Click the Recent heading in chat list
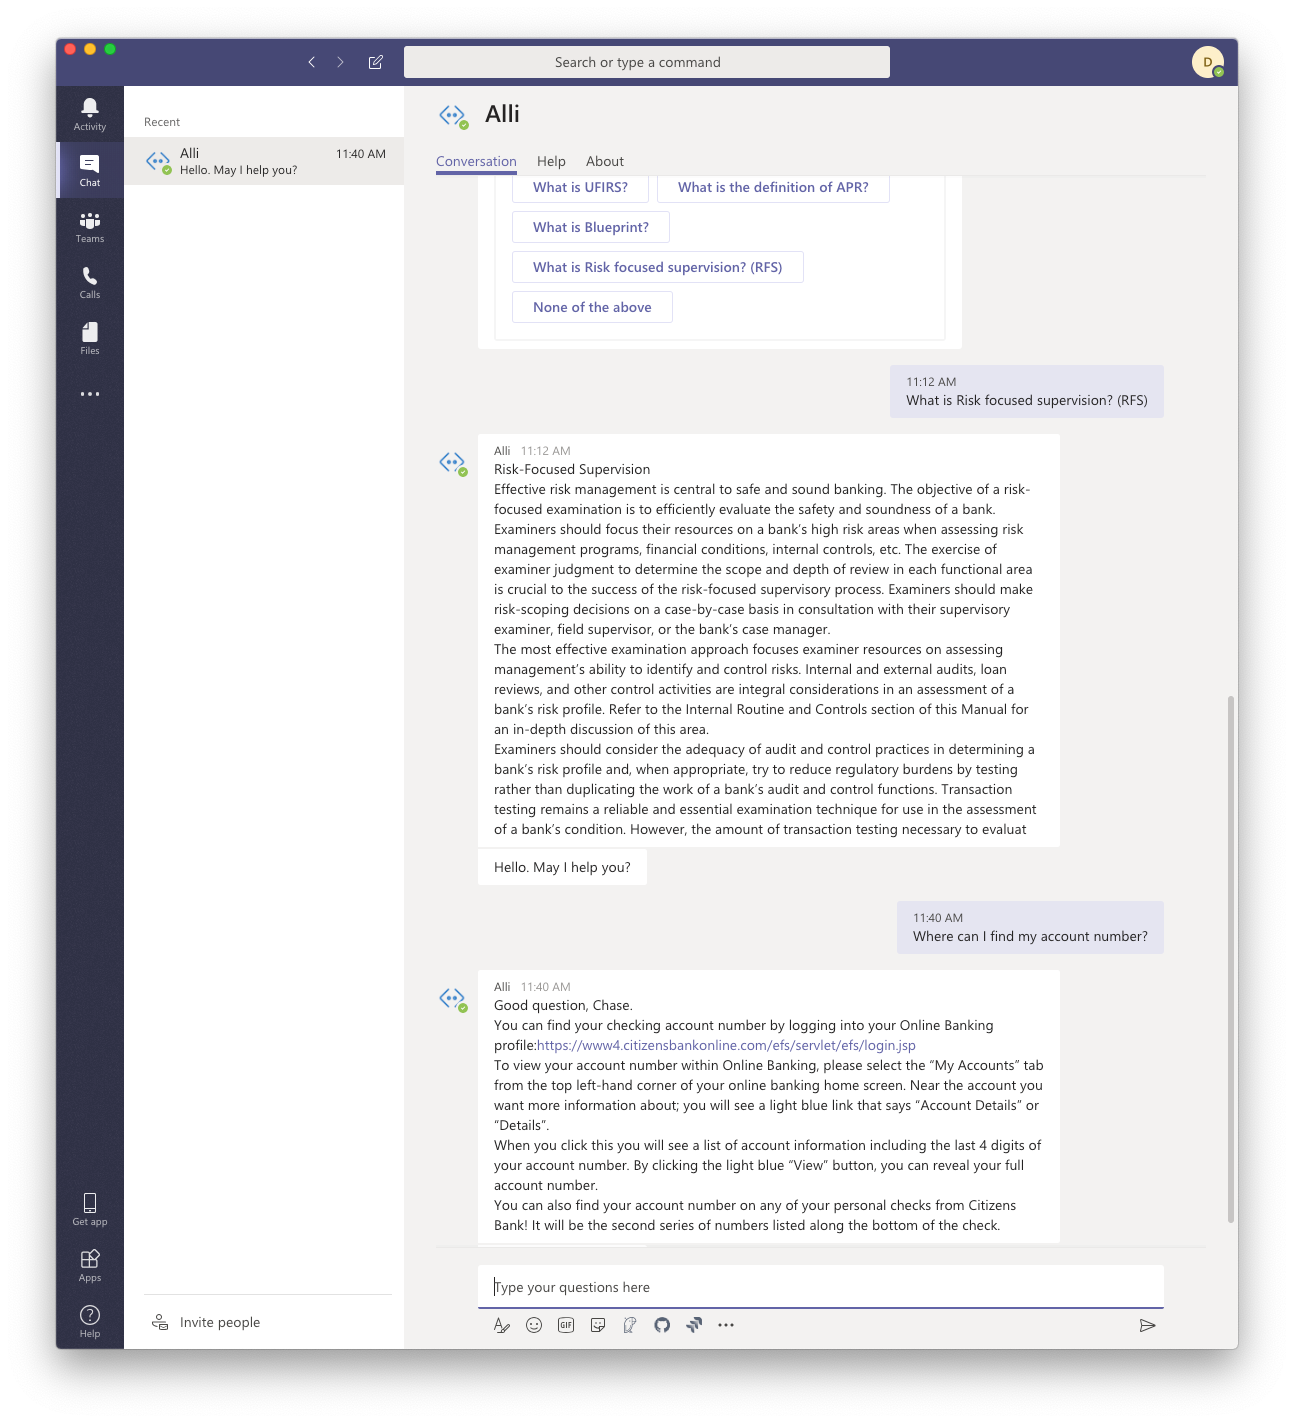Image resolution: width=1294 pixels, height=1423 pixels. (162, 122)
